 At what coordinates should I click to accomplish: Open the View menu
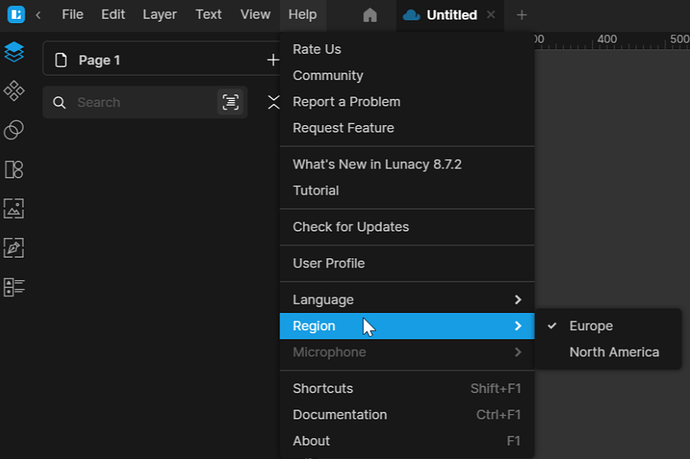pyautogui.click(x=255, y=15)
